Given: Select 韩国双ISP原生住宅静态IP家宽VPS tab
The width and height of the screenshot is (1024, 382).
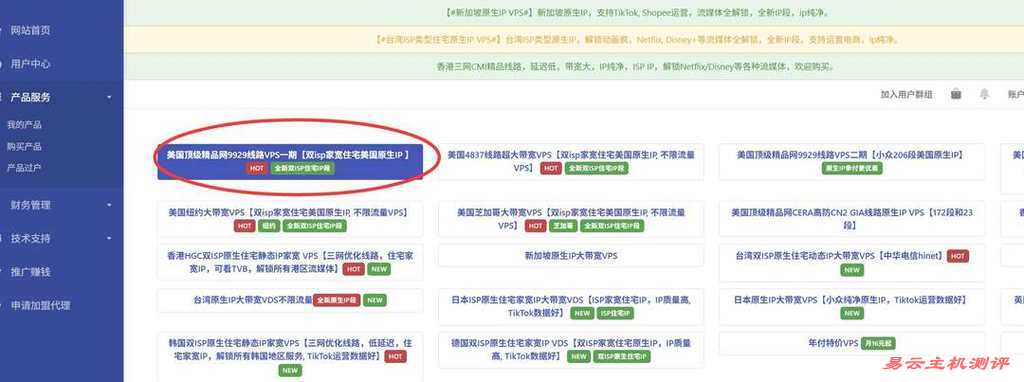Looking at the screenshot, I should click(x=290, y=357).
